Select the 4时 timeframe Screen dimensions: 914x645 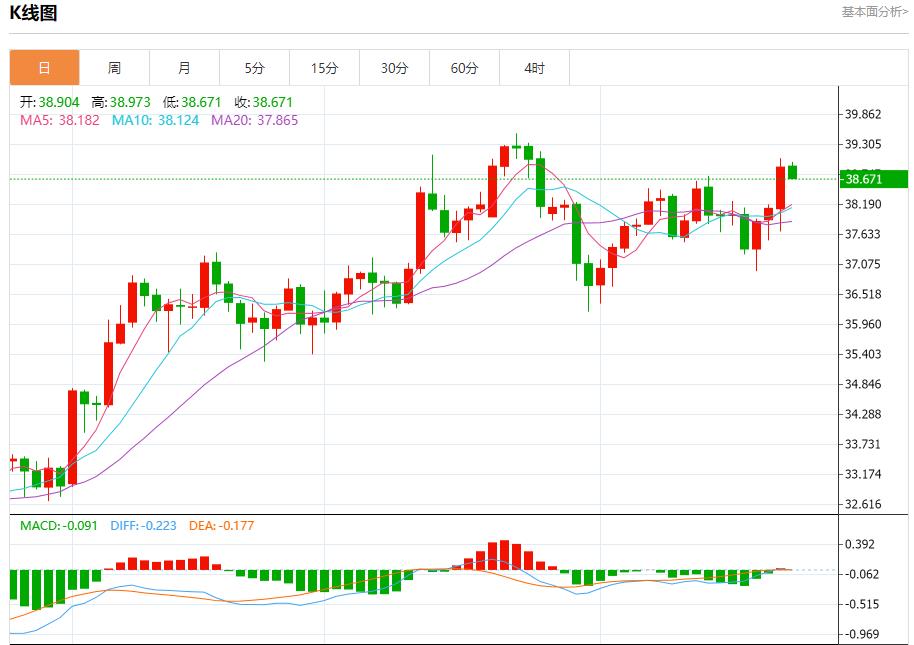535,67
